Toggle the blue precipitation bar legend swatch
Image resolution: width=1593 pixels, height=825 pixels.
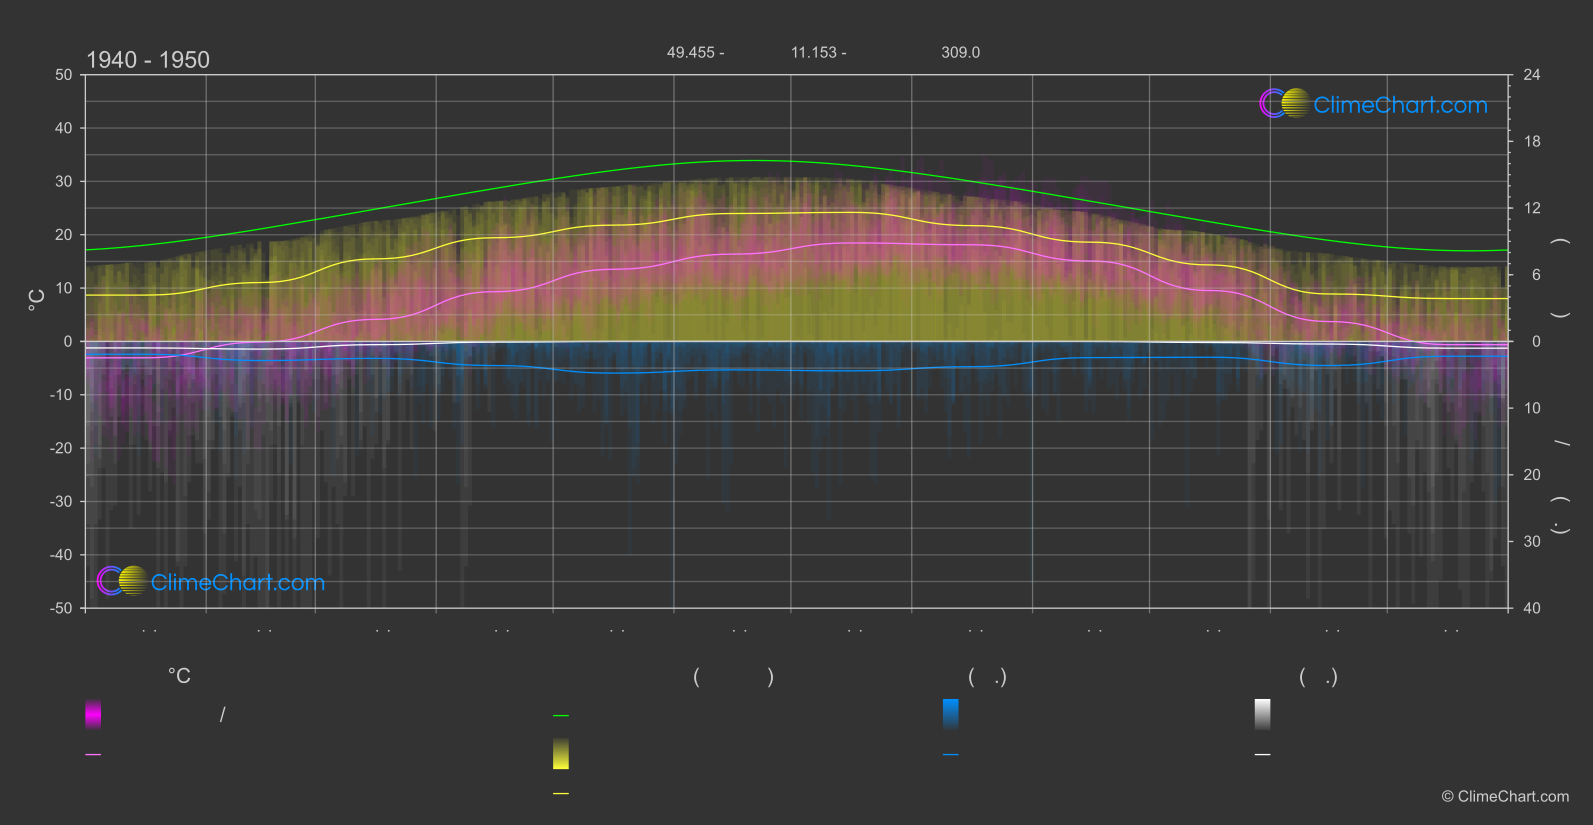[x=951, y=714]
